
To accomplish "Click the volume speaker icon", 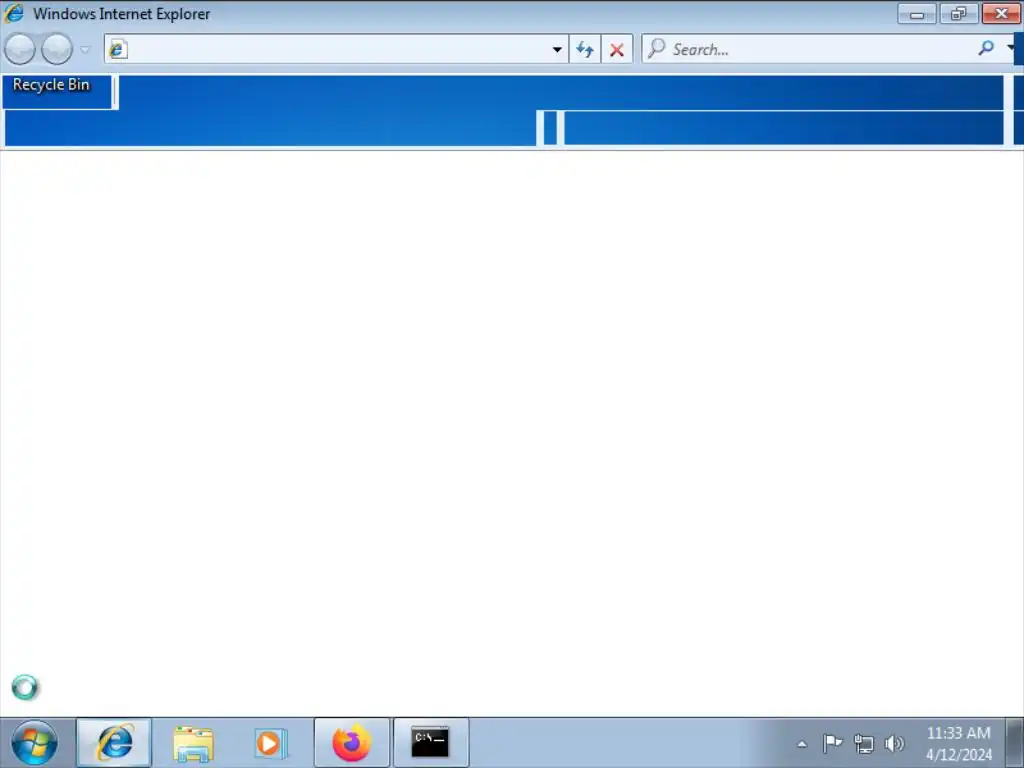I will coord(894,743).
